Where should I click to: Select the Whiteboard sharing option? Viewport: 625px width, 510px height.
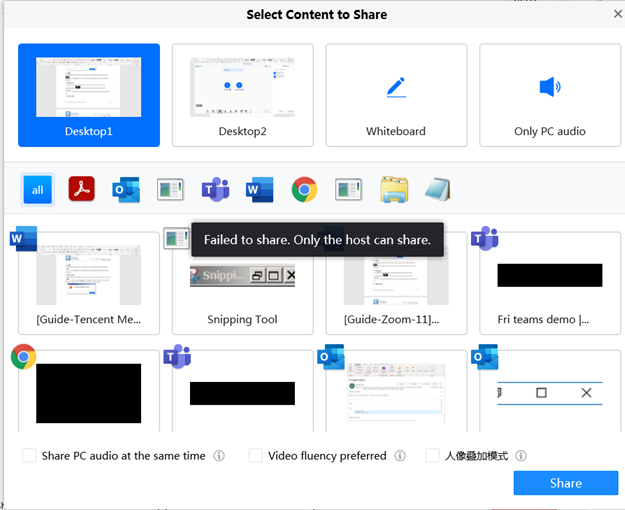pyautogui.click(x=396, y=95)
